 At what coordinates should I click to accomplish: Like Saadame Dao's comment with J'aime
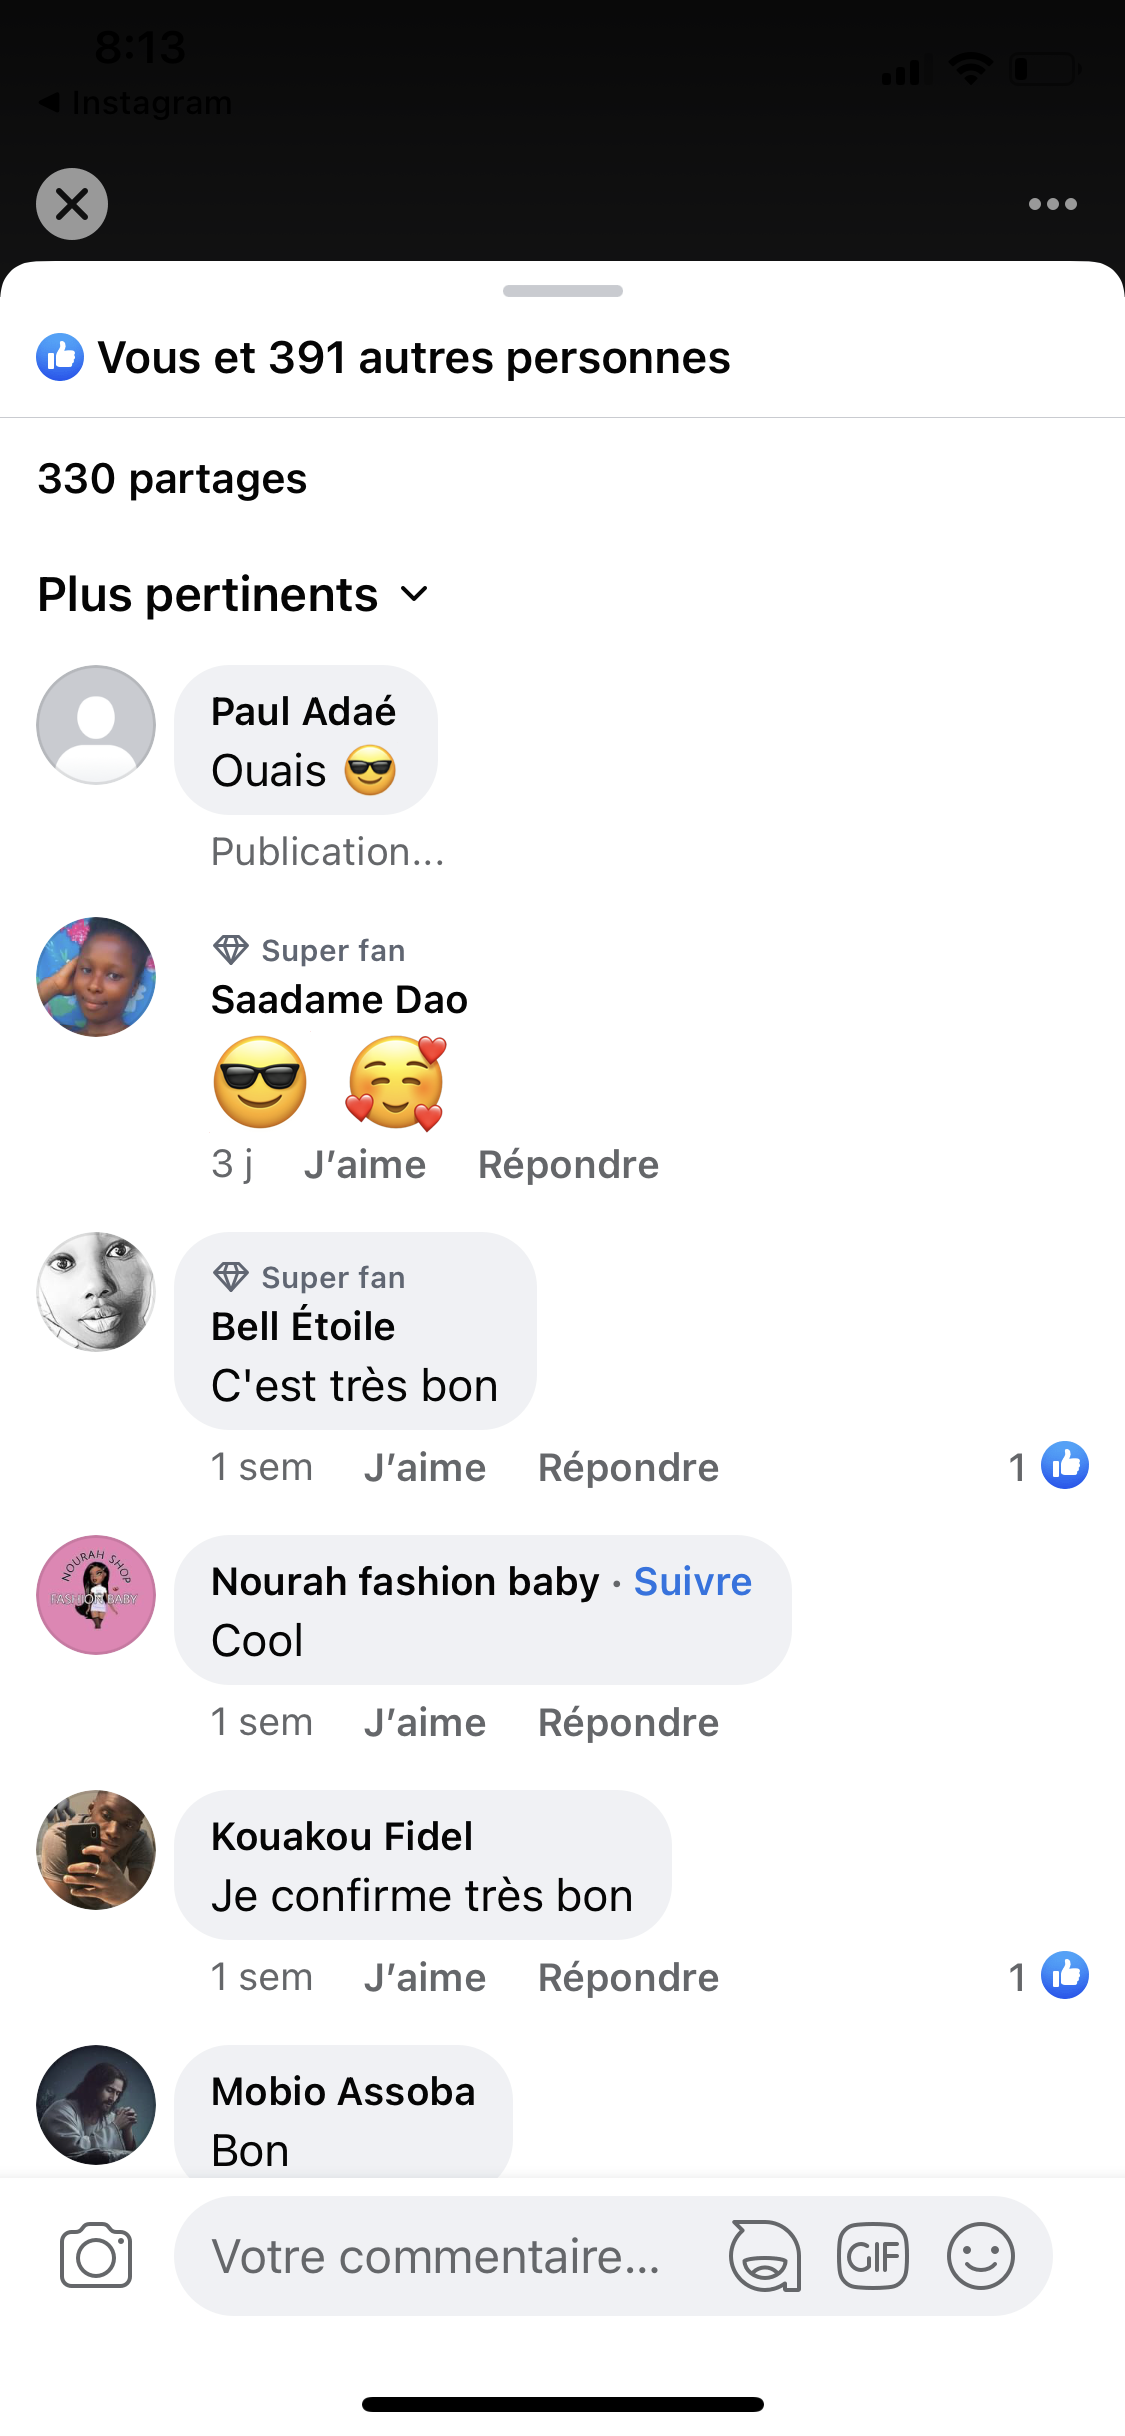[x=365, y=1165]
